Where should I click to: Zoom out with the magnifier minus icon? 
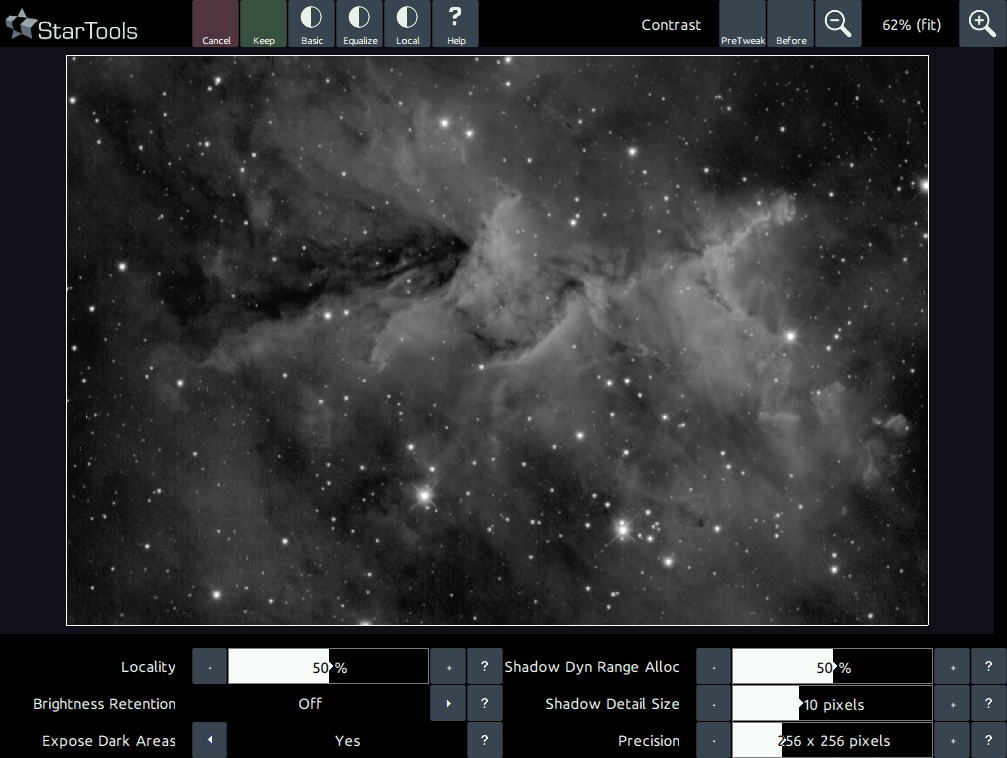(838, 24)
